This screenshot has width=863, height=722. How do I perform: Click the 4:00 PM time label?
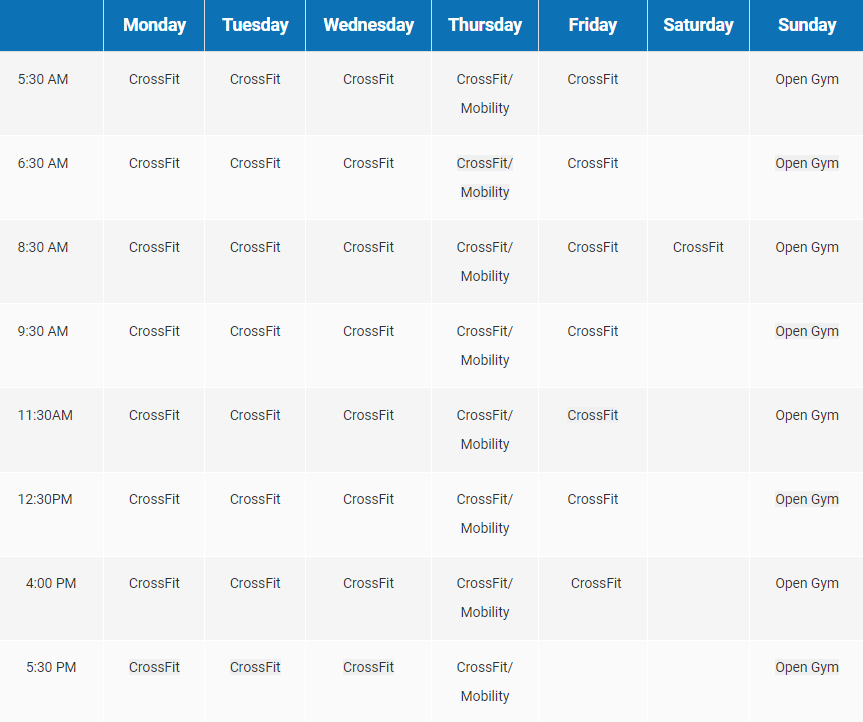coord(51,583)
